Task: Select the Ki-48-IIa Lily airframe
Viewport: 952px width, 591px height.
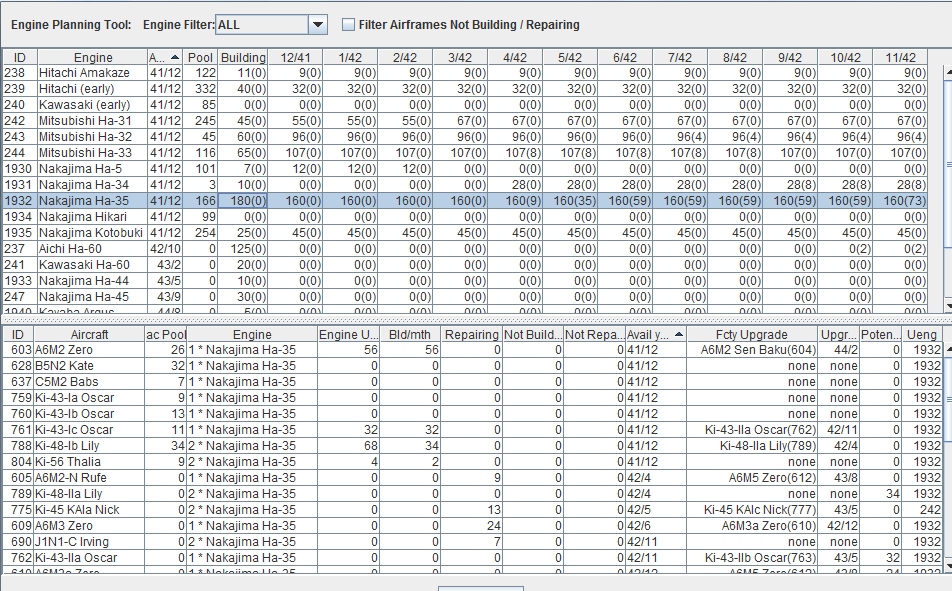Action: [472, 494]
